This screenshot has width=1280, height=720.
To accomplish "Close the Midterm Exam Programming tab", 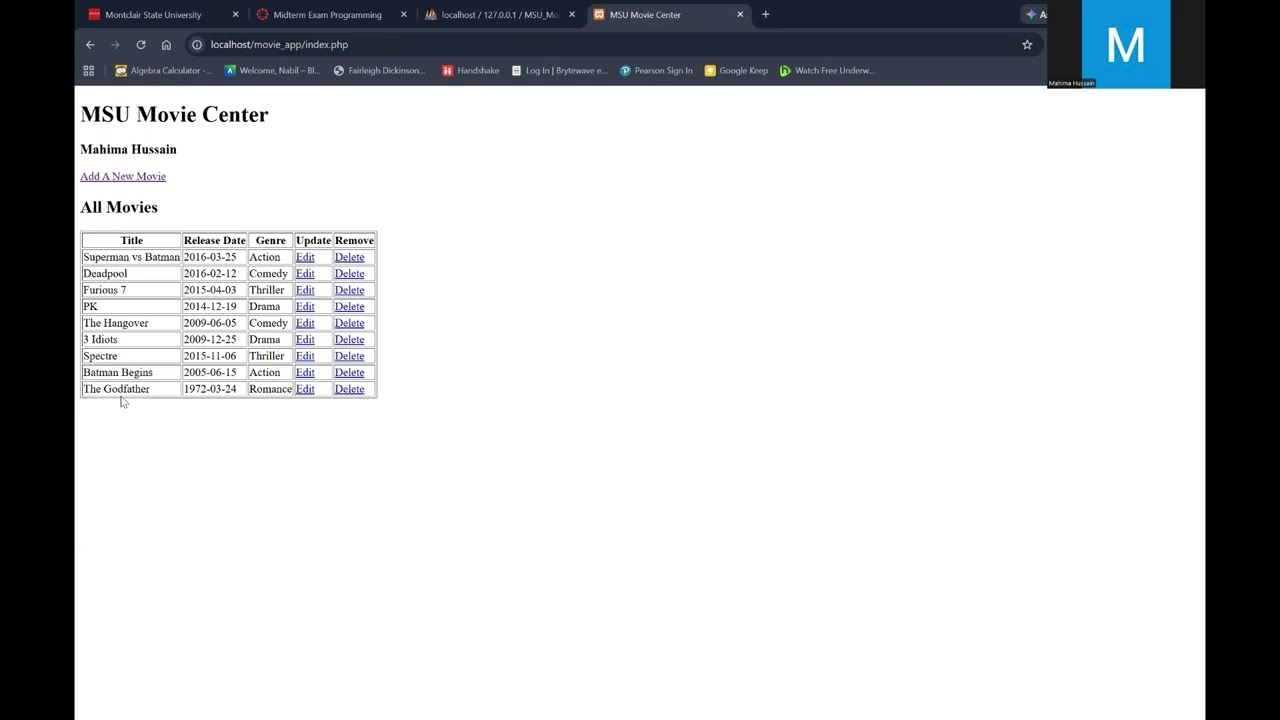I will pyautogui.click(x=404, y=15).
